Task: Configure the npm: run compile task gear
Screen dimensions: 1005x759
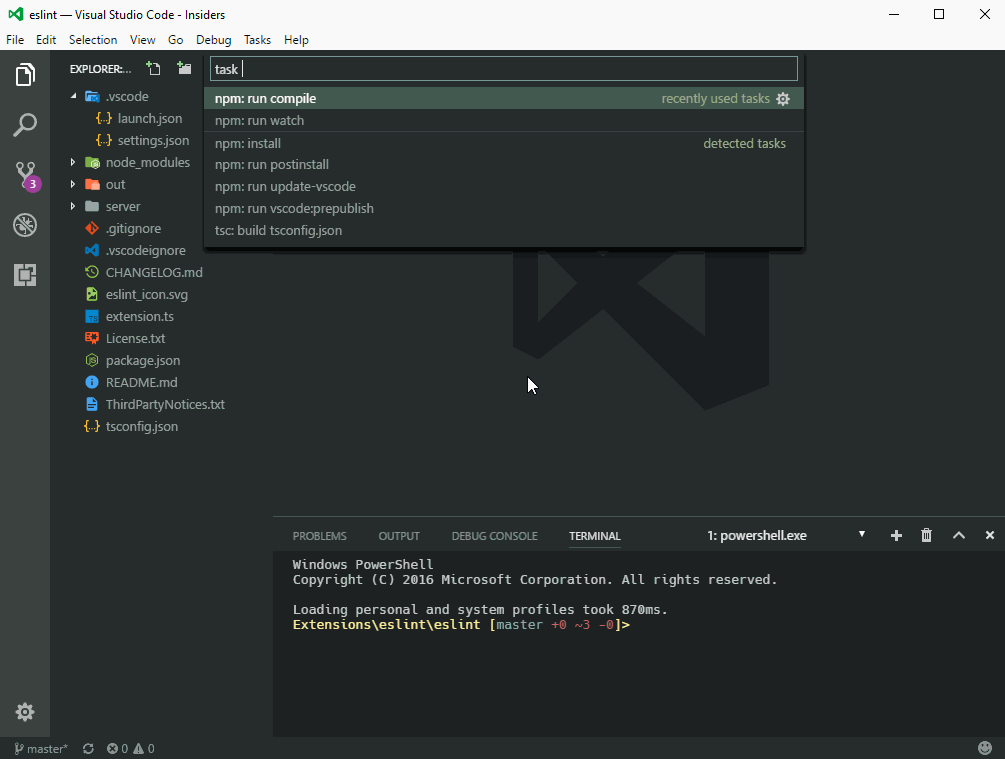Action: 783,99
